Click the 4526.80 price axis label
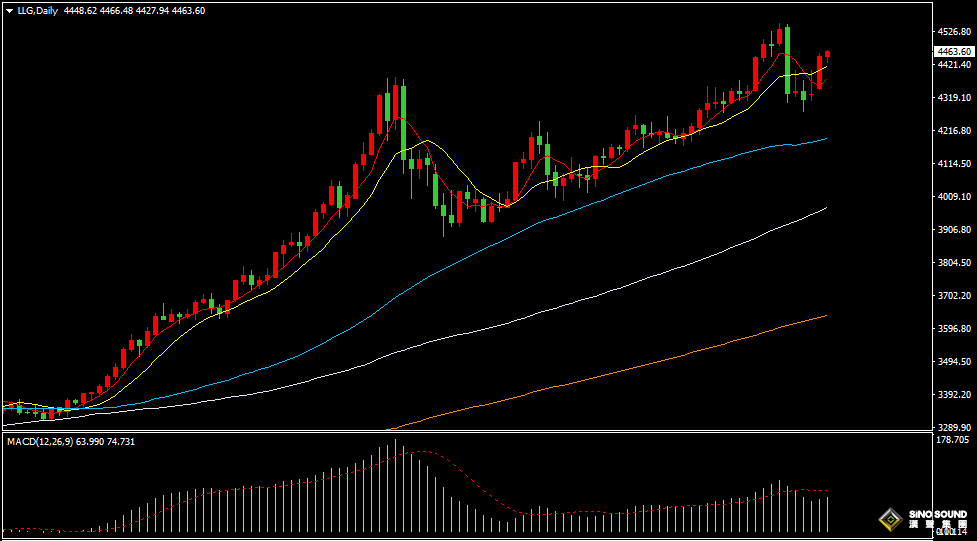This screenshot has height=541, width=977. pos(952,32)
